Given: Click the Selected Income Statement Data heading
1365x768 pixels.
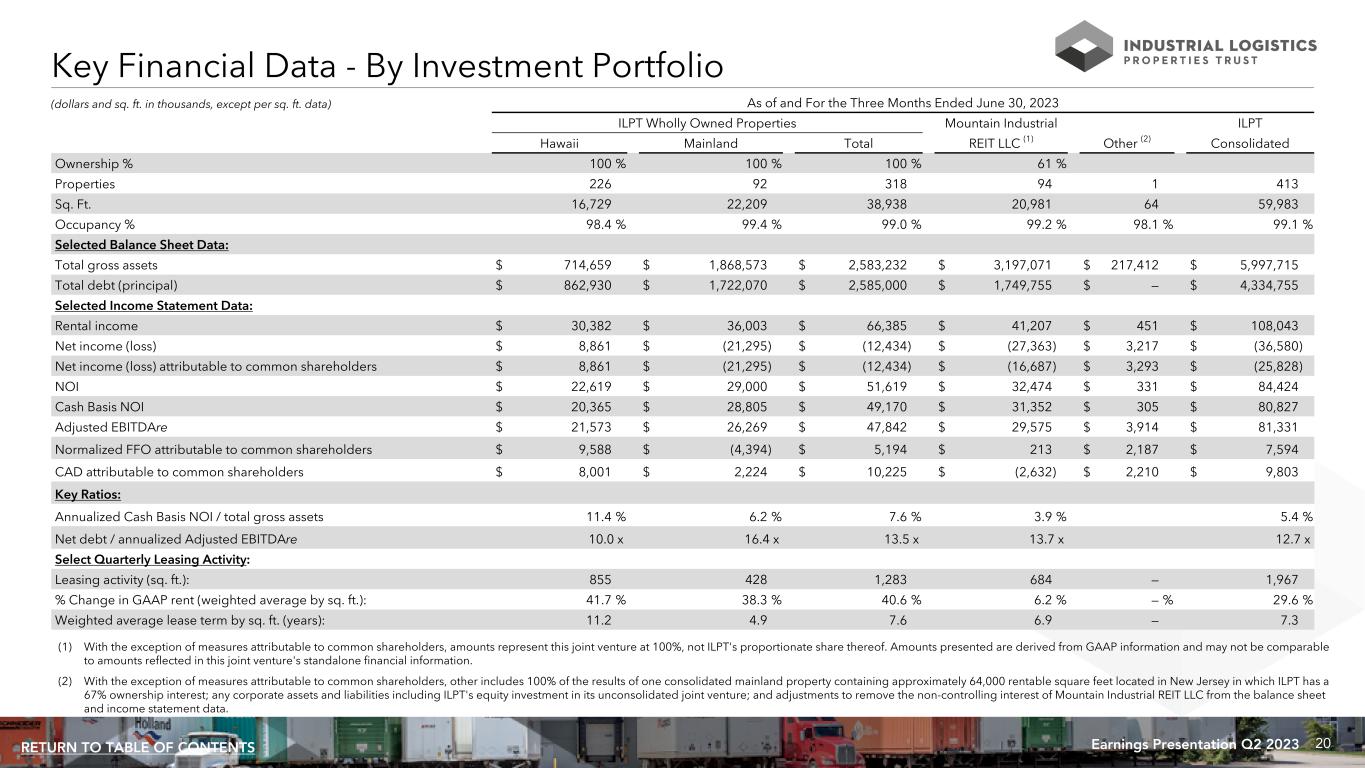Looking at the screenshot, I should [x=153, y=305].
